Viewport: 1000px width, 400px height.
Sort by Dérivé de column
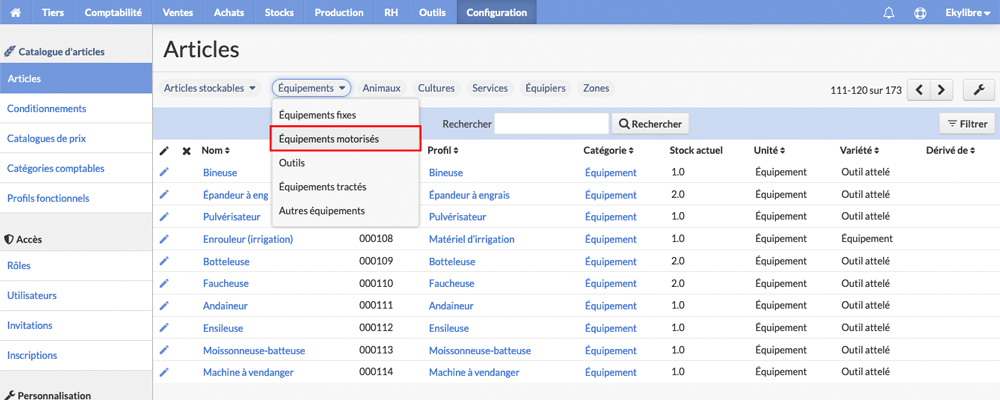click(950, 151)
